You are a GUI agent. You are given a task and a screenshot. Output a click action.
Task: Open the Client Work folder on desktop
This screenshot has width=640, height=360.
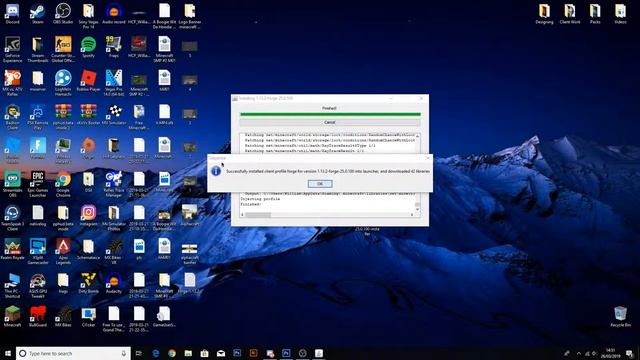click(570, 14)
